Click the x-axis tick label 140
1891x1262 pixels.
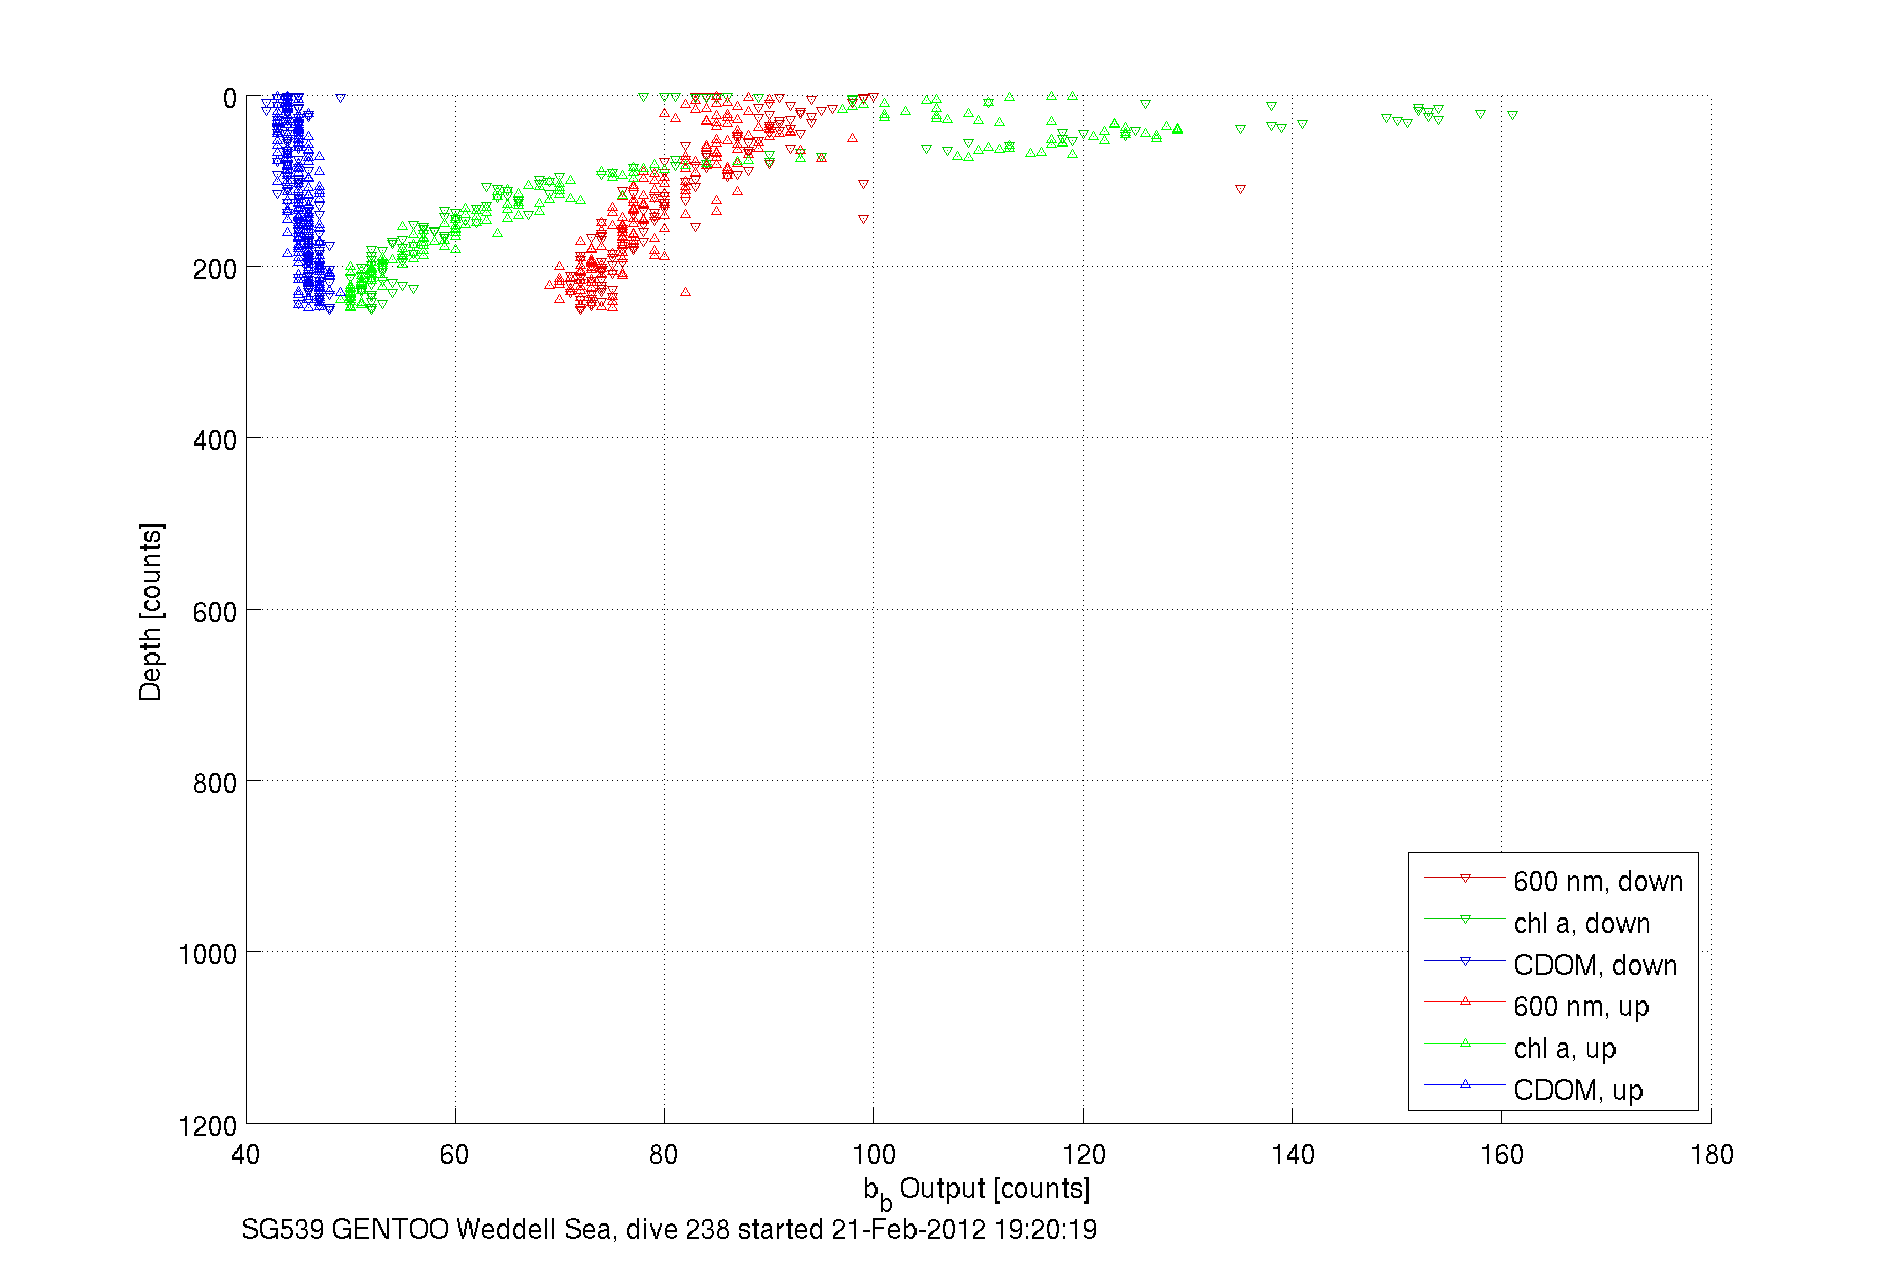click(x=1292, y=1155)
